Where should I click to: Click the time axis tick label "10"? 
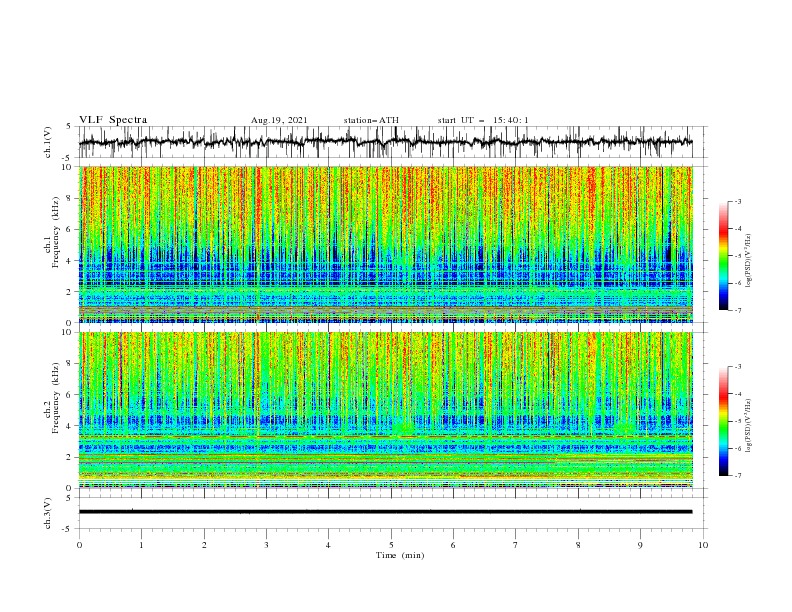[703, 545]
